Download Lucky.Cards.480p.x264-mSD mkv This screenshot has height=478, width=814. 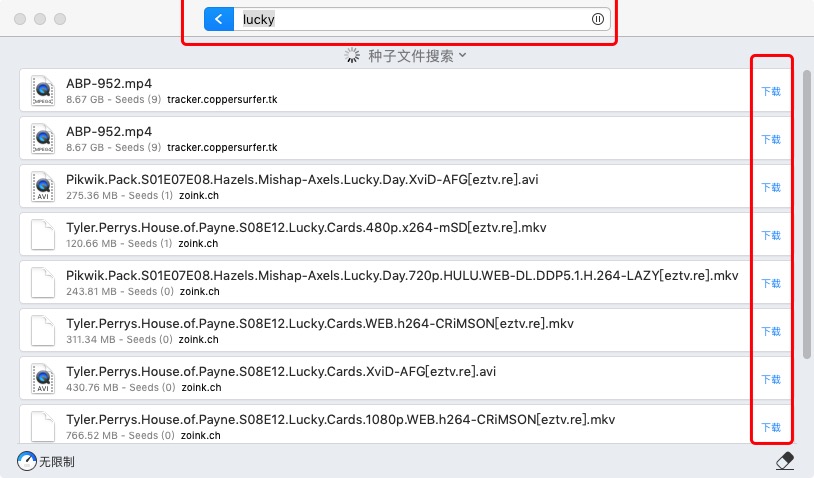[771, 235]
